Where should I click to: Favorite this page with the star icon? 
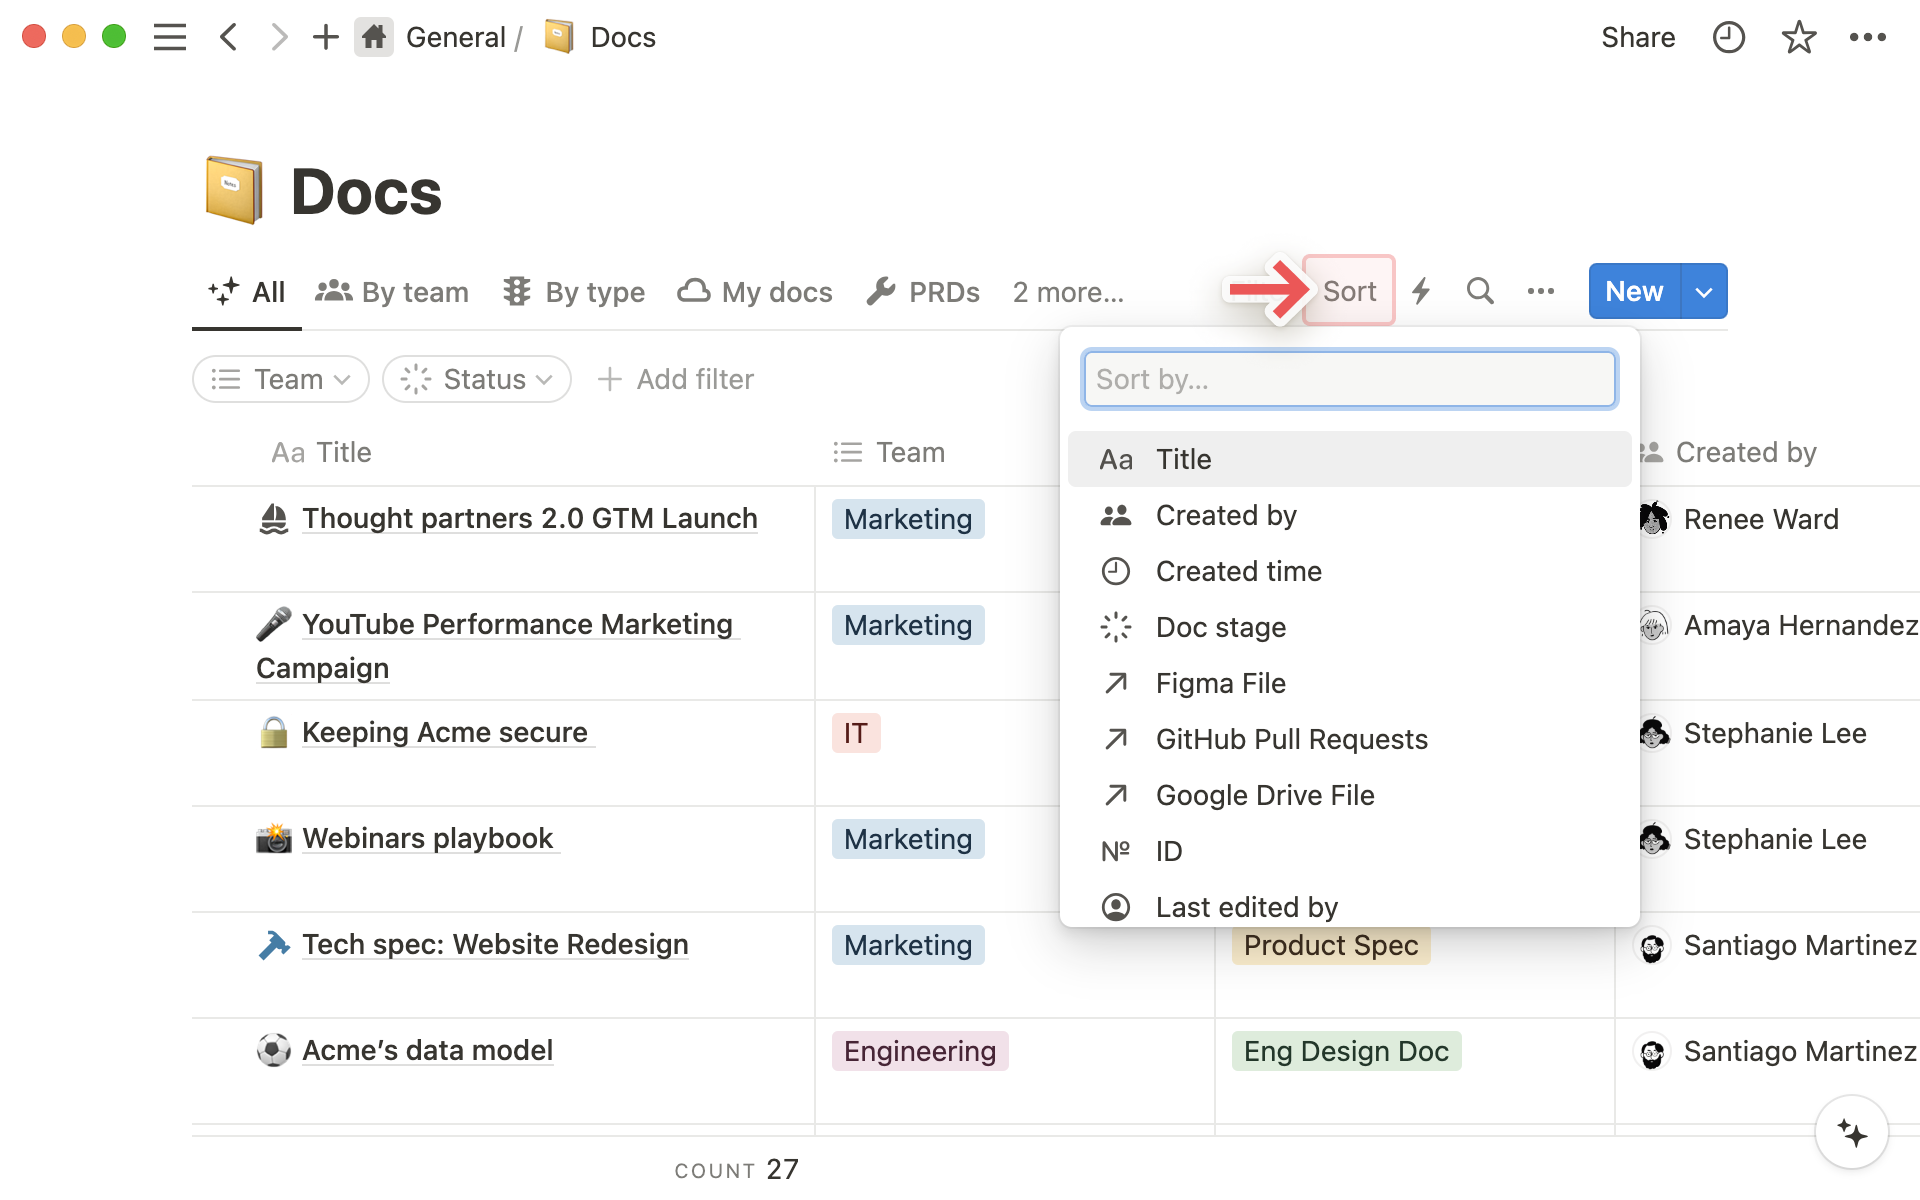pyautogui.click(x=1798, y=38)
